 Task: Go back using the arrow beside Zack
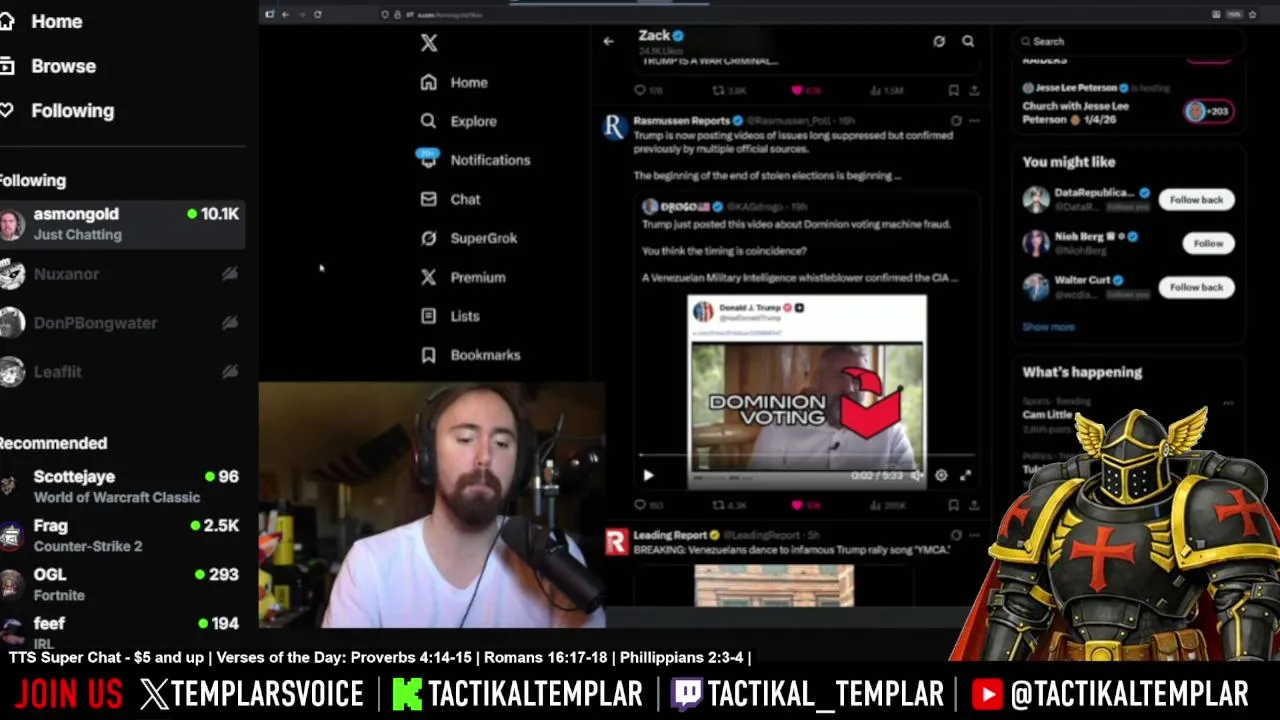608,41
